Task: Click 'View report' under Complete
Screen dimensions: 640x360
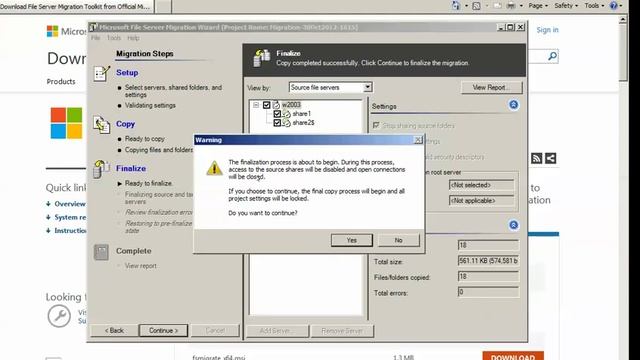Action: (140, 266)
